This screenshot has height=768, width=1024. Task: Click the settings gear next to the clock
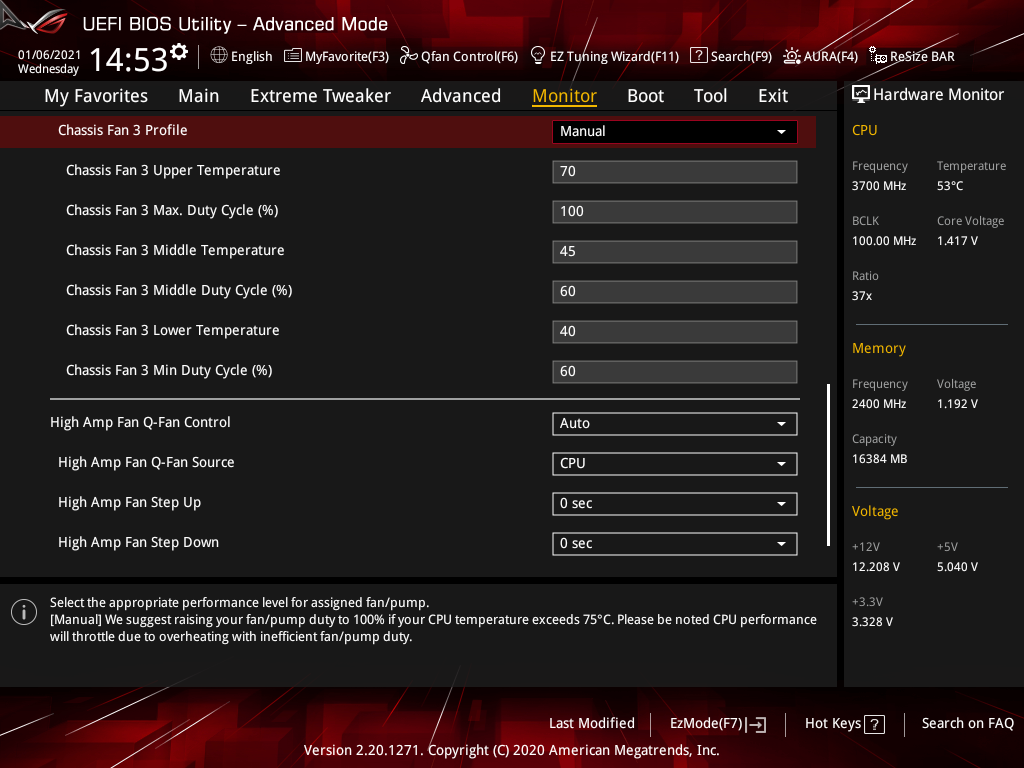pos(179,52)
